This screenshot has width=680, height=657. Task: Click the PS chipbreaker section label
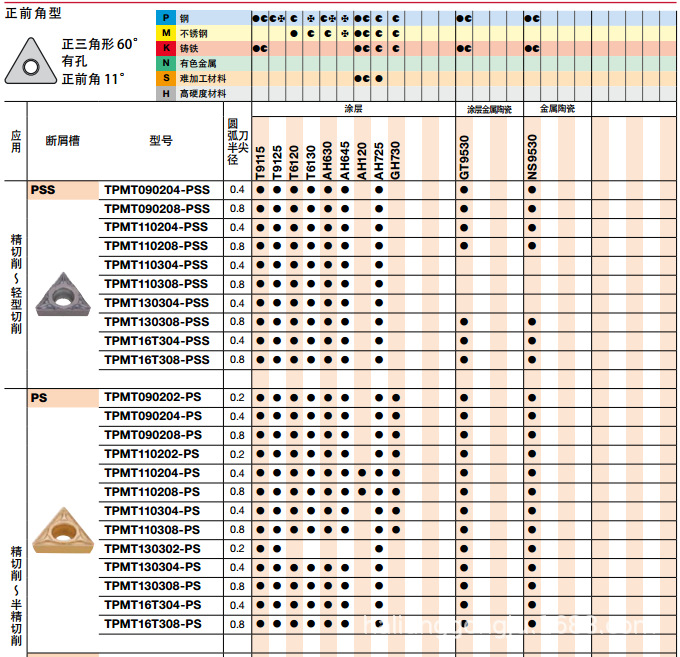tap(39, 398)
